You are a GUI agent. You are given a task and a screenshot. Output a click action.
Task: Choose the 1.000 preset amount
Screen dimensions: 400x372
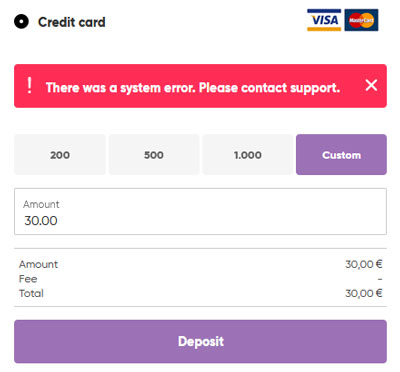coord(248,155)
